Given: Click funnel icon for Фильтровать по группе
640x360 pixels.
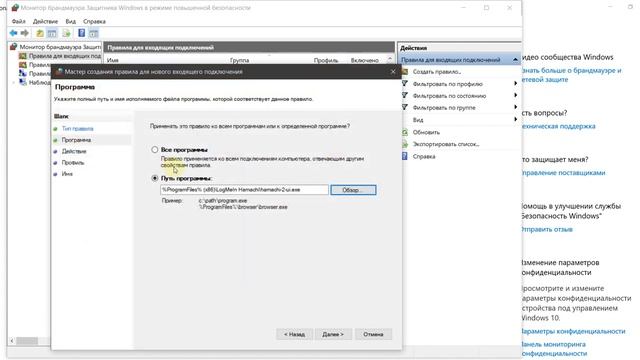Looking at the screenshot, I should [x=405, y=107].
